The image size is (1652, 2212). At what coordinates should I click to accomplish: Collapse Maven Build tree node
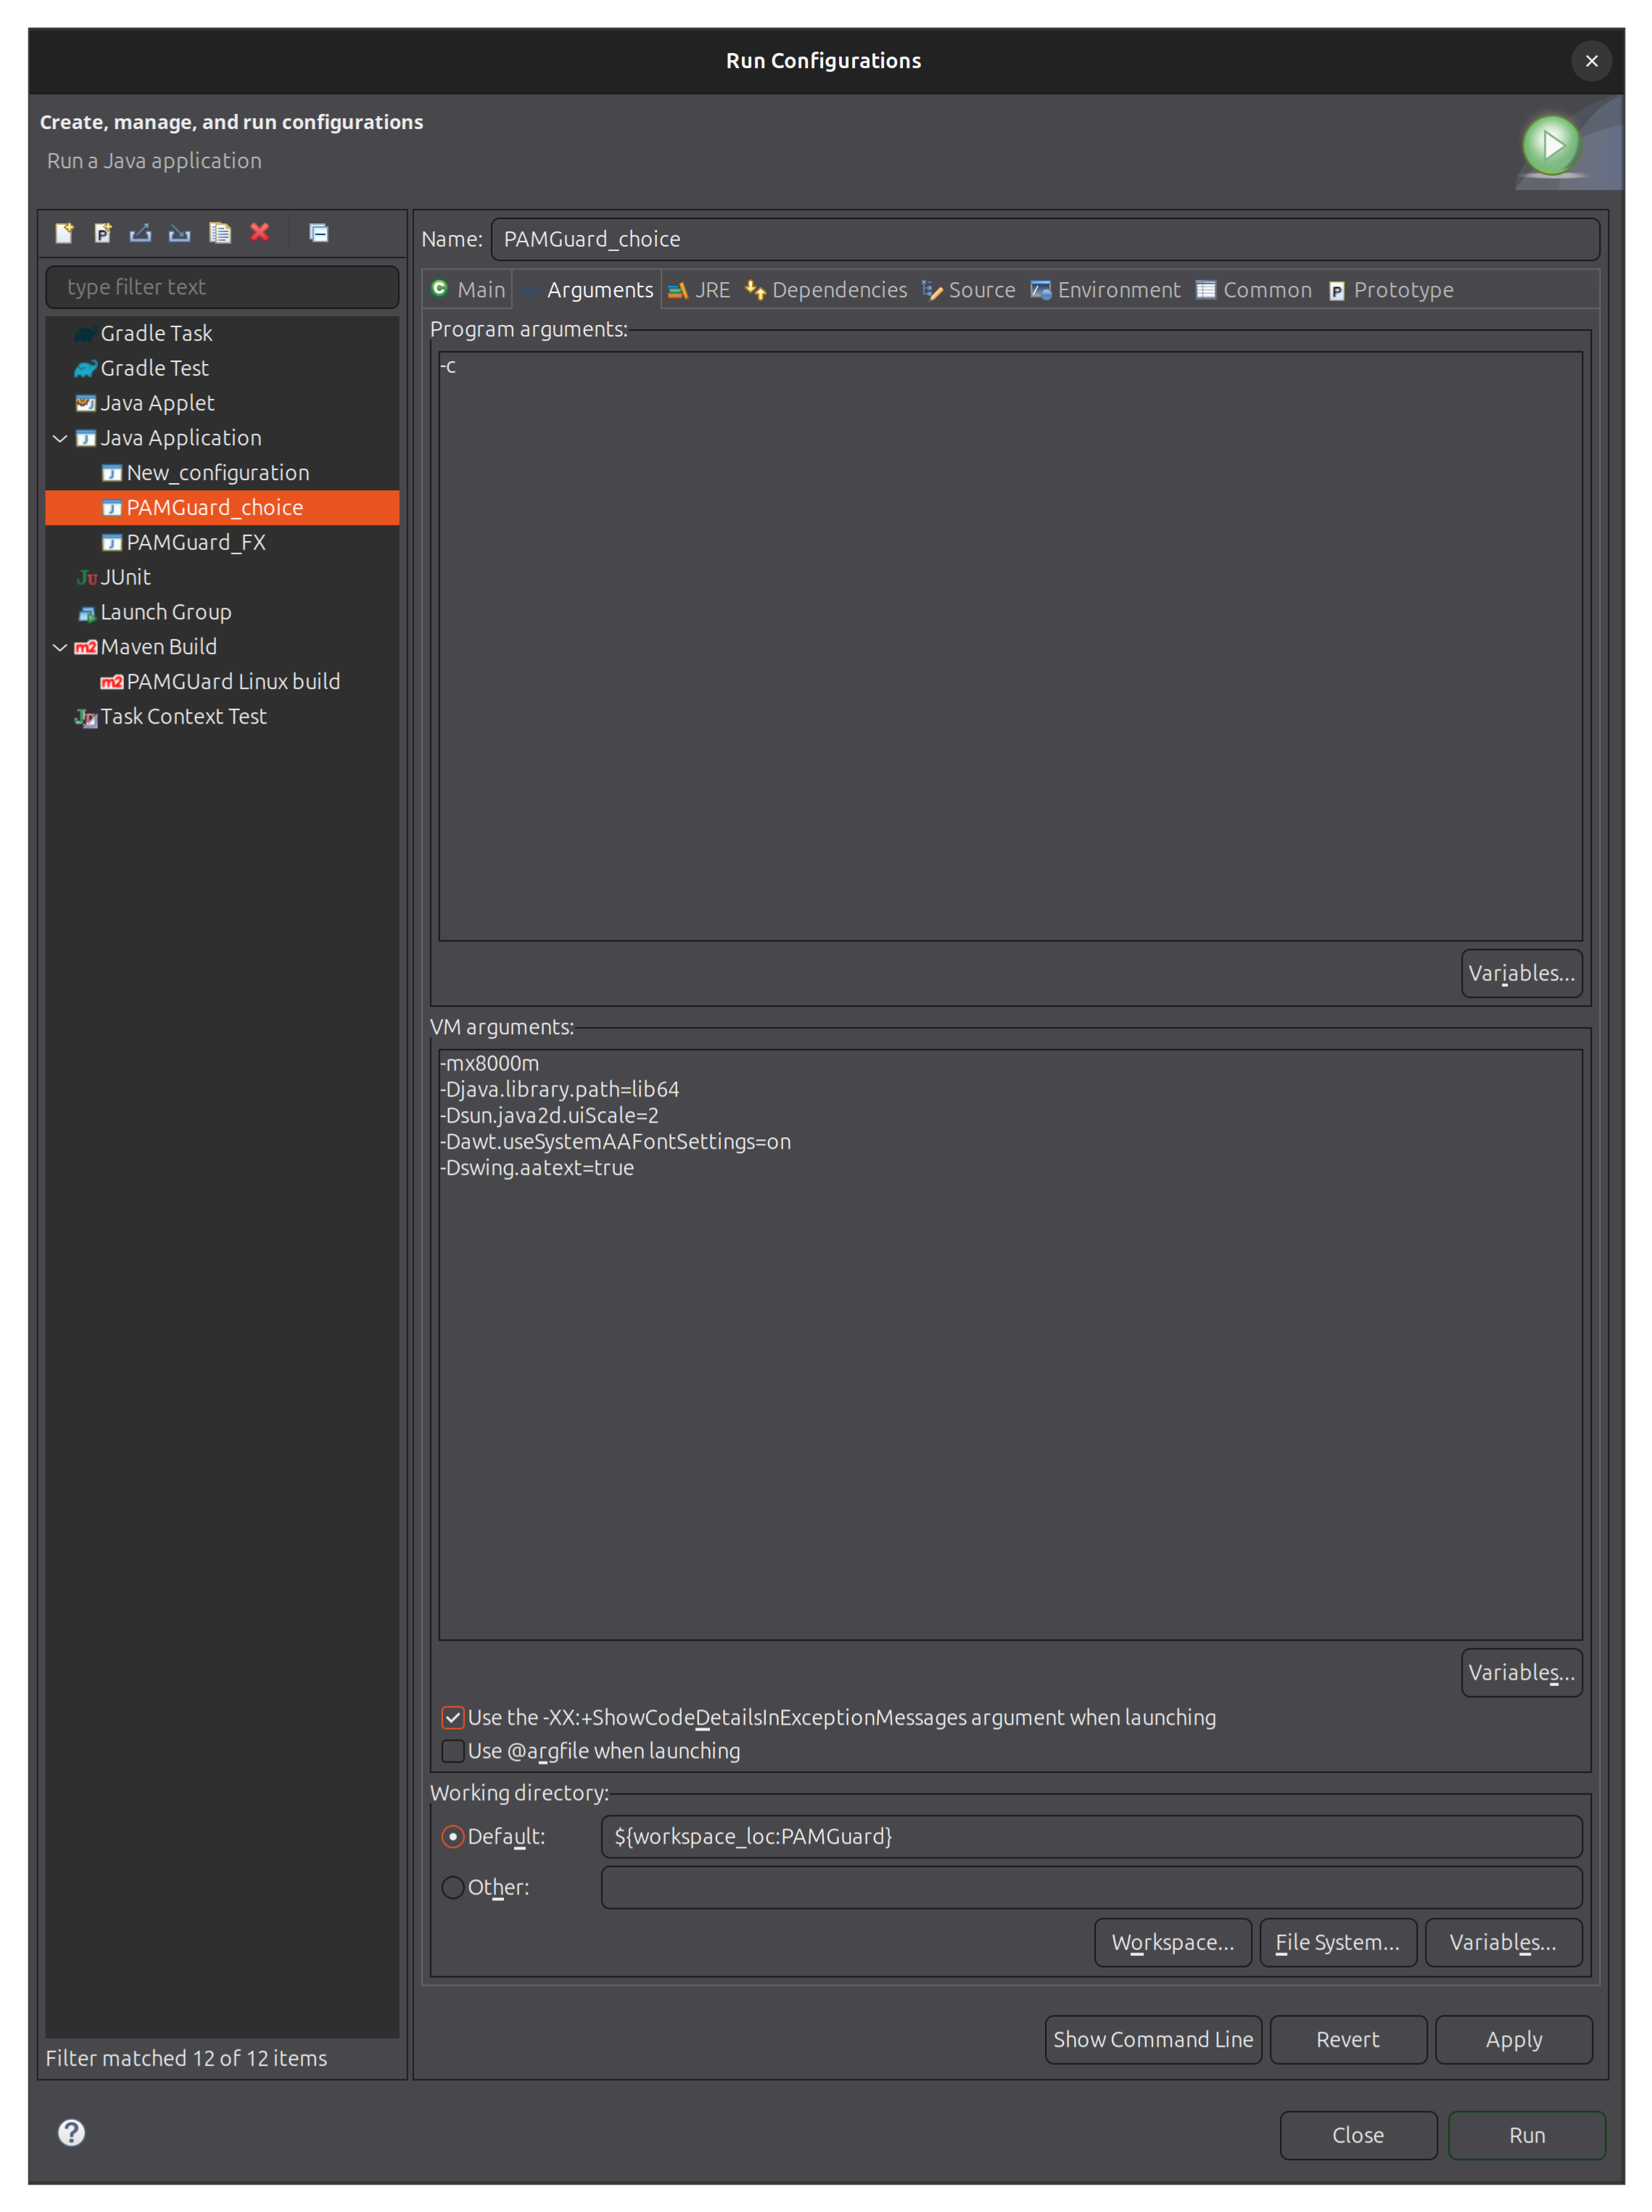pyautogui.click(x=60, y=647)
